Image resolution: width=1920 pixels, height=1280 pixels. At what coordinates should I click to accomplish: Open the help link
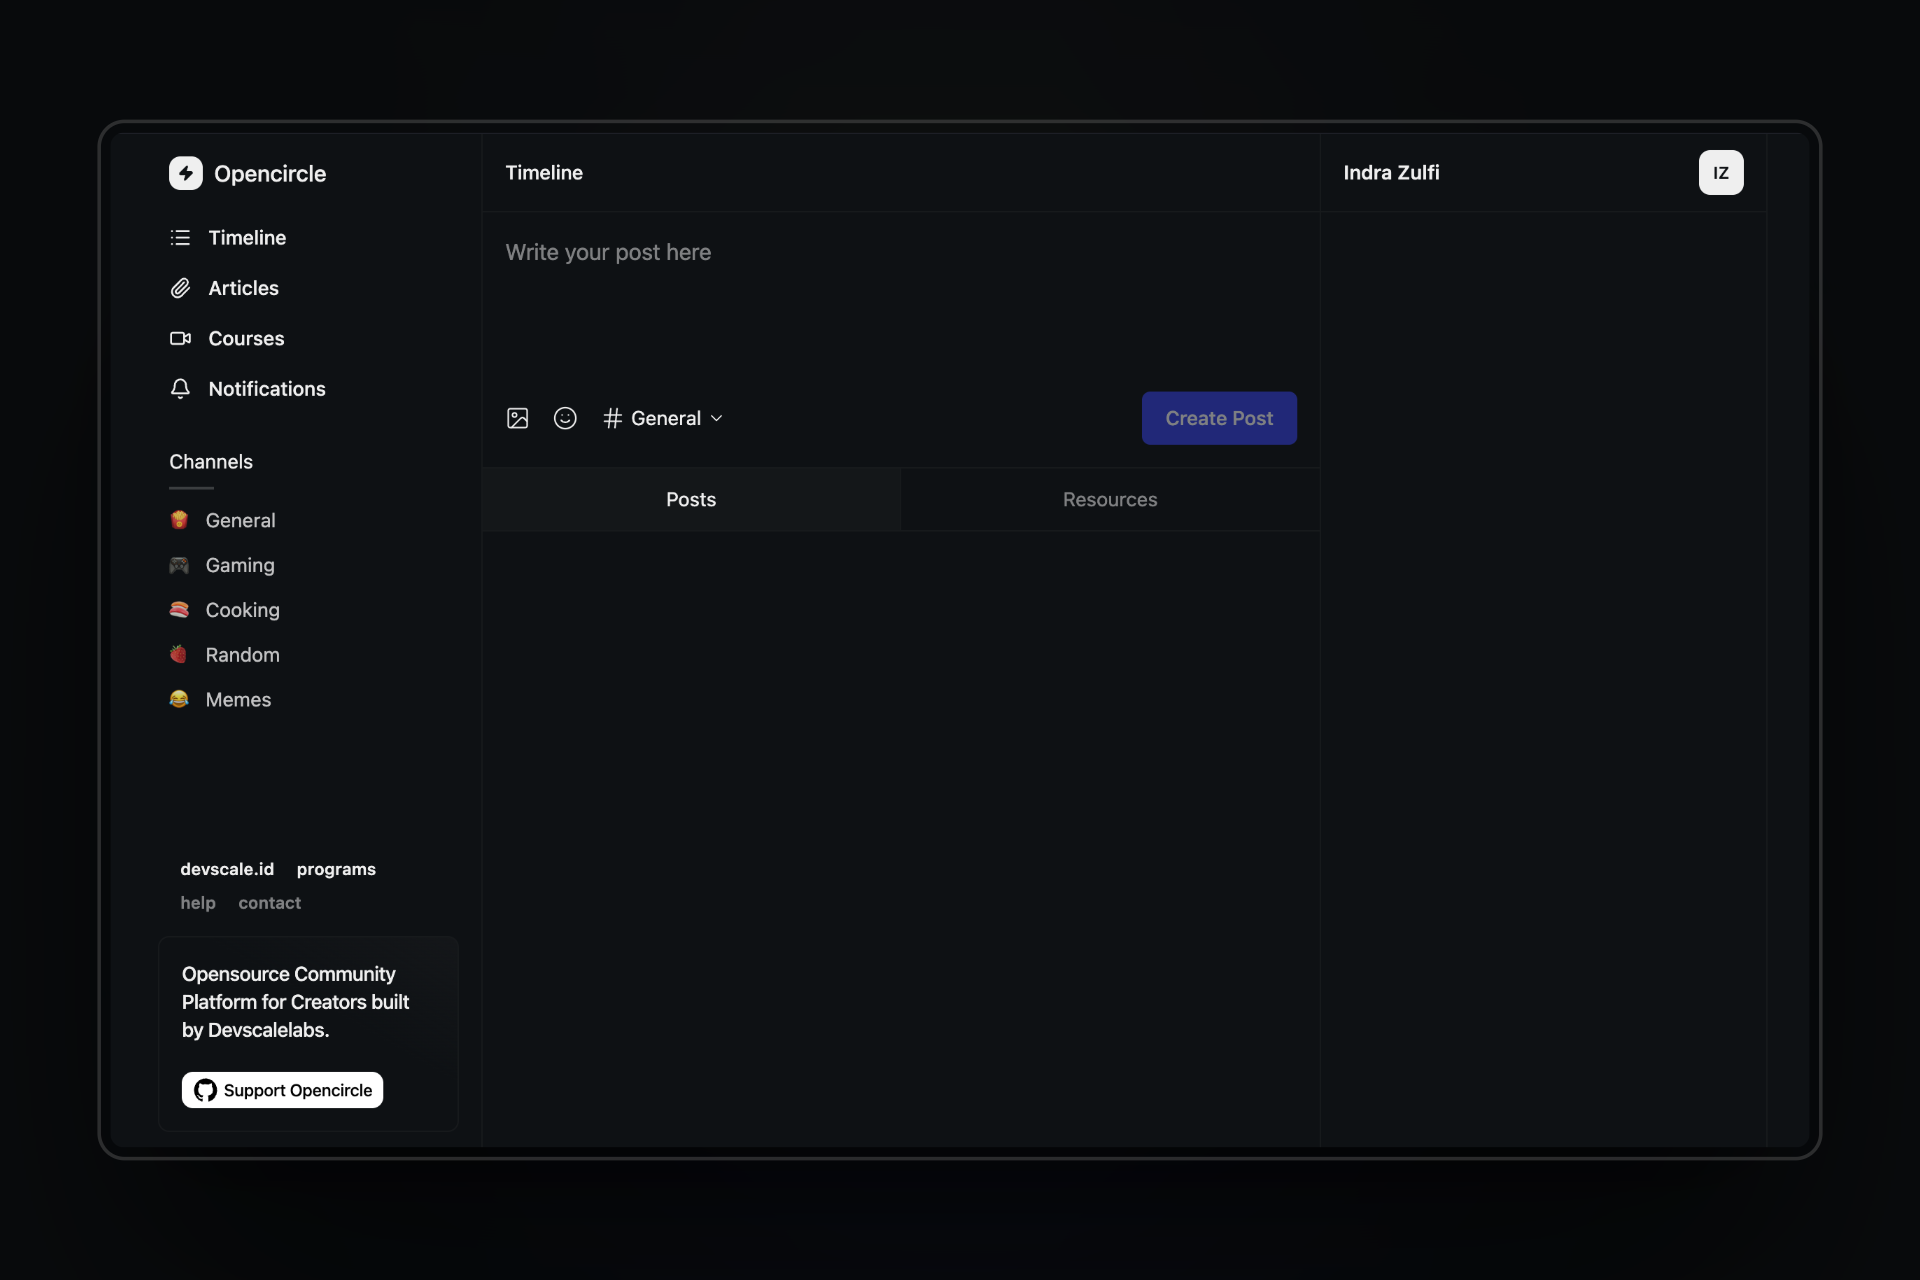tap(197, 902)
